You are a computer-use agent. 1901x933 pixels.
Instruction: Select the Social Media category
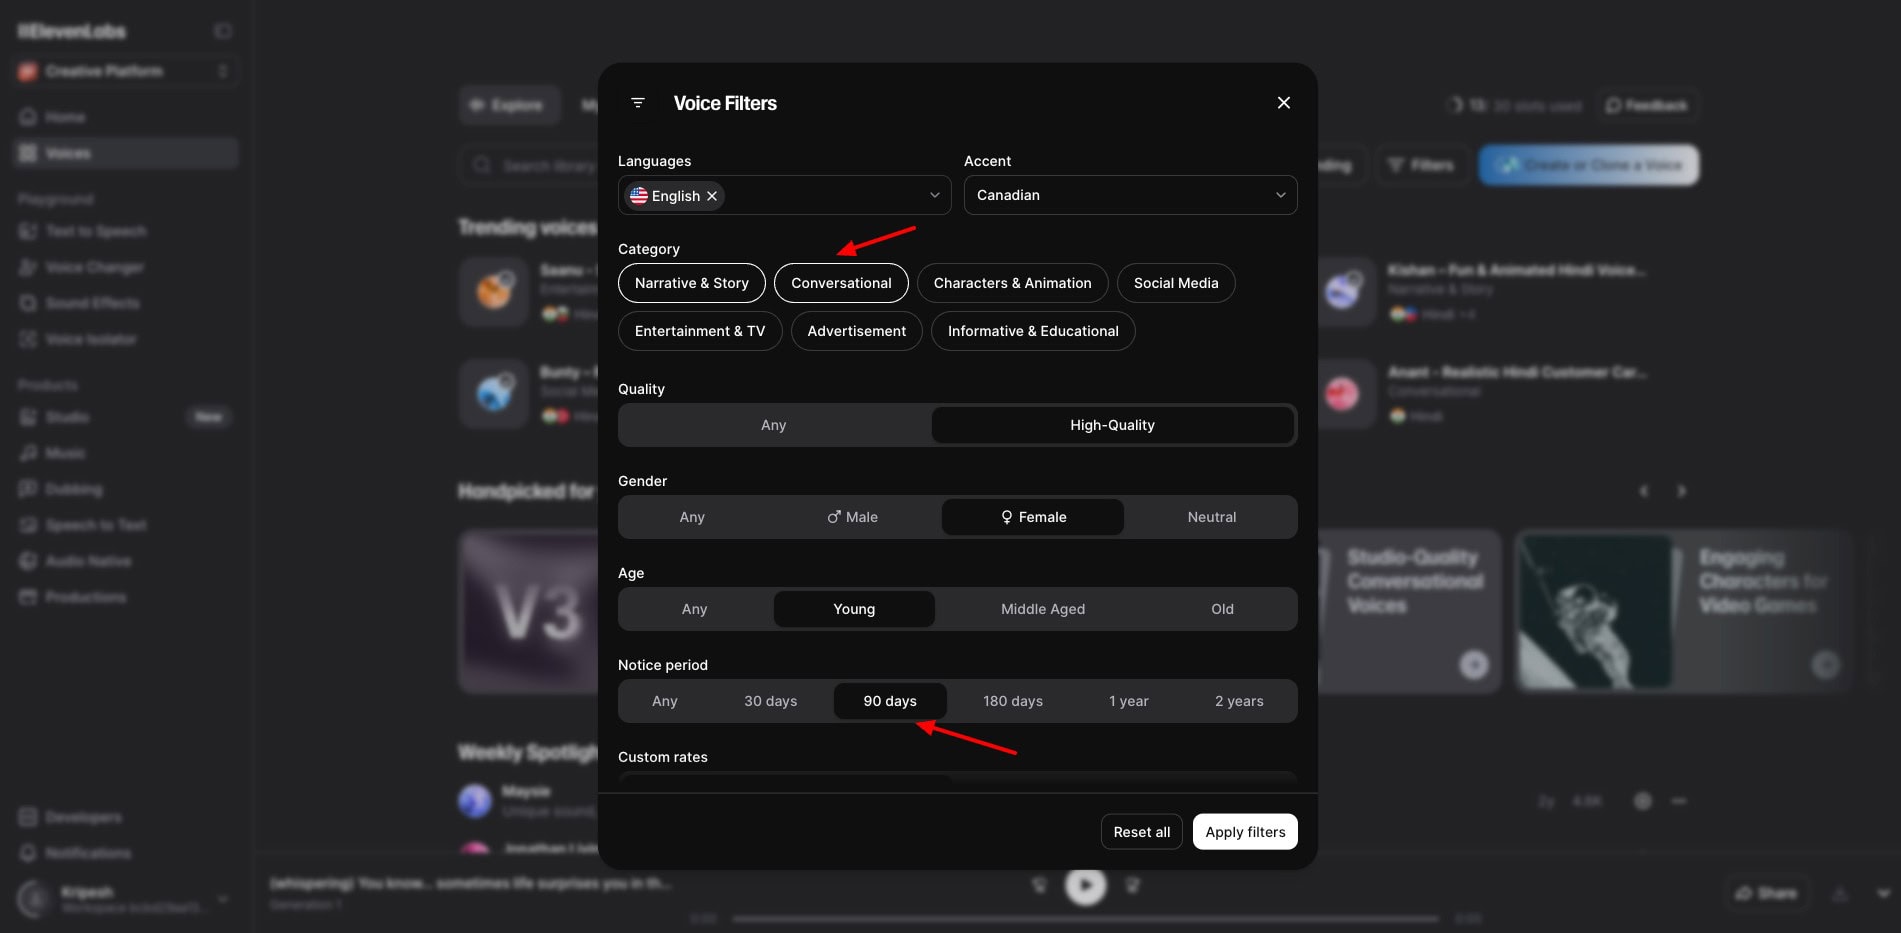1176,283
